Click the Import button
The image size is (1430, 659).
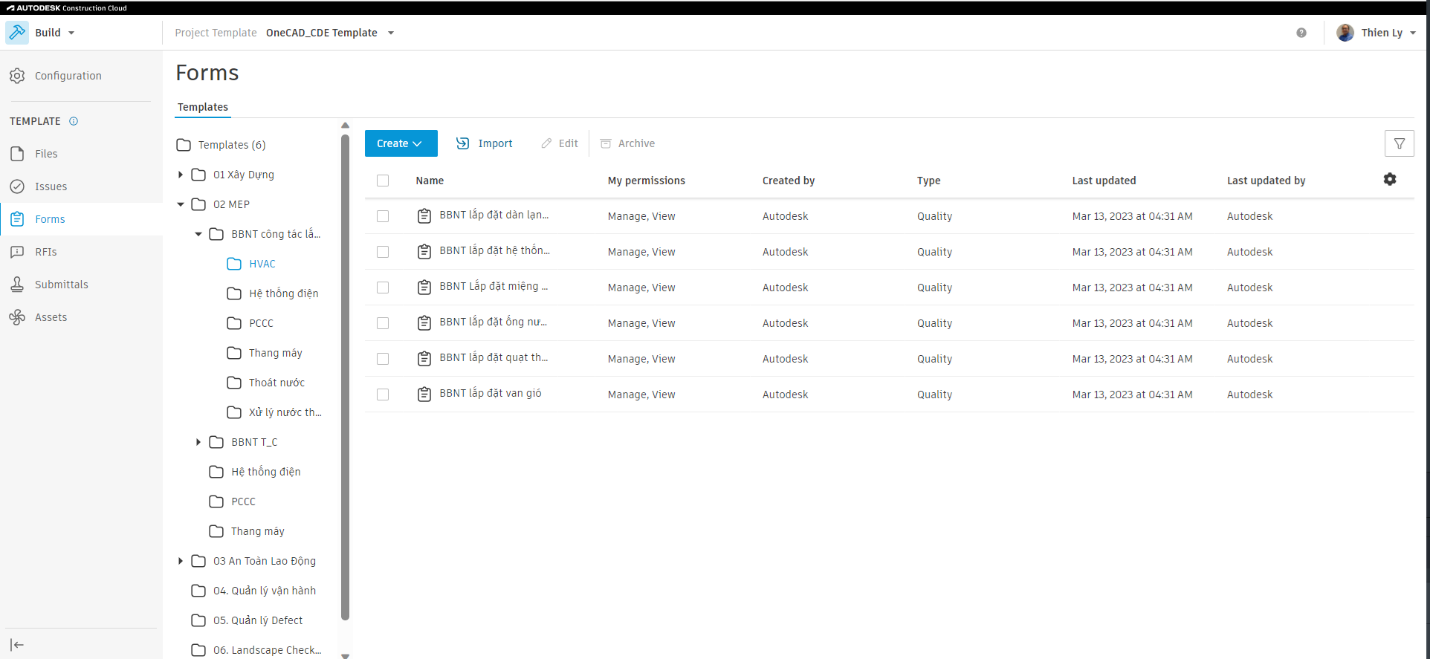(484, 143)
